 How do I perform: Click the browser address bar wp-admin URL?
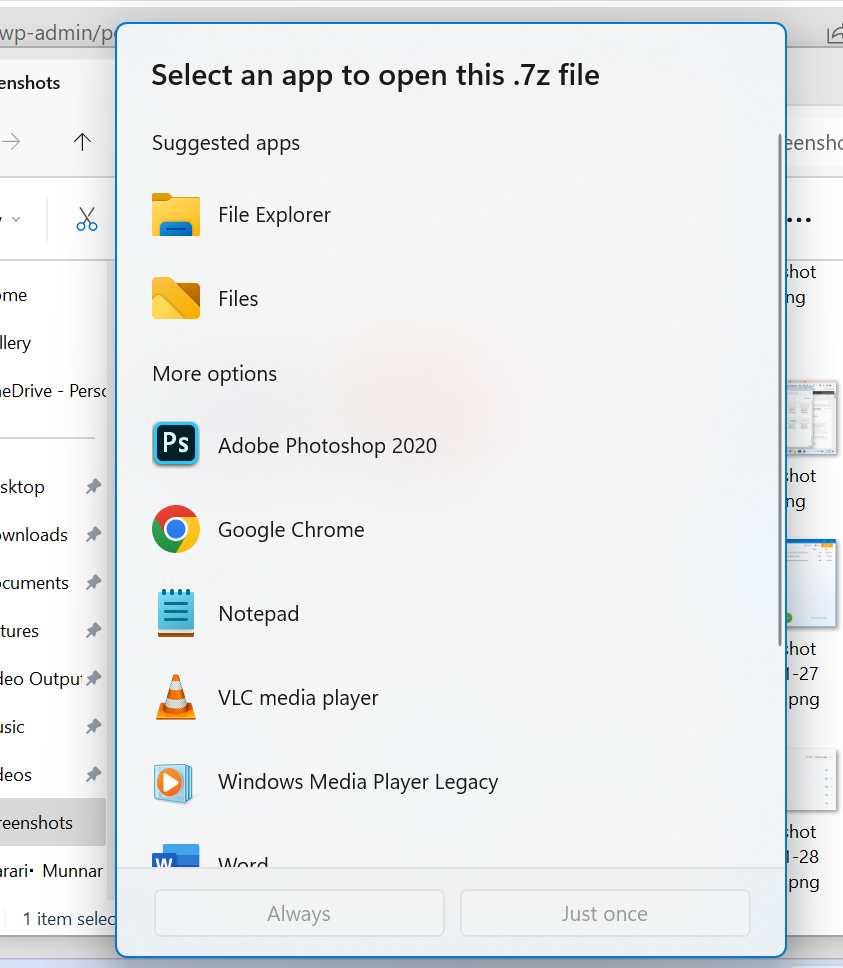57,33
